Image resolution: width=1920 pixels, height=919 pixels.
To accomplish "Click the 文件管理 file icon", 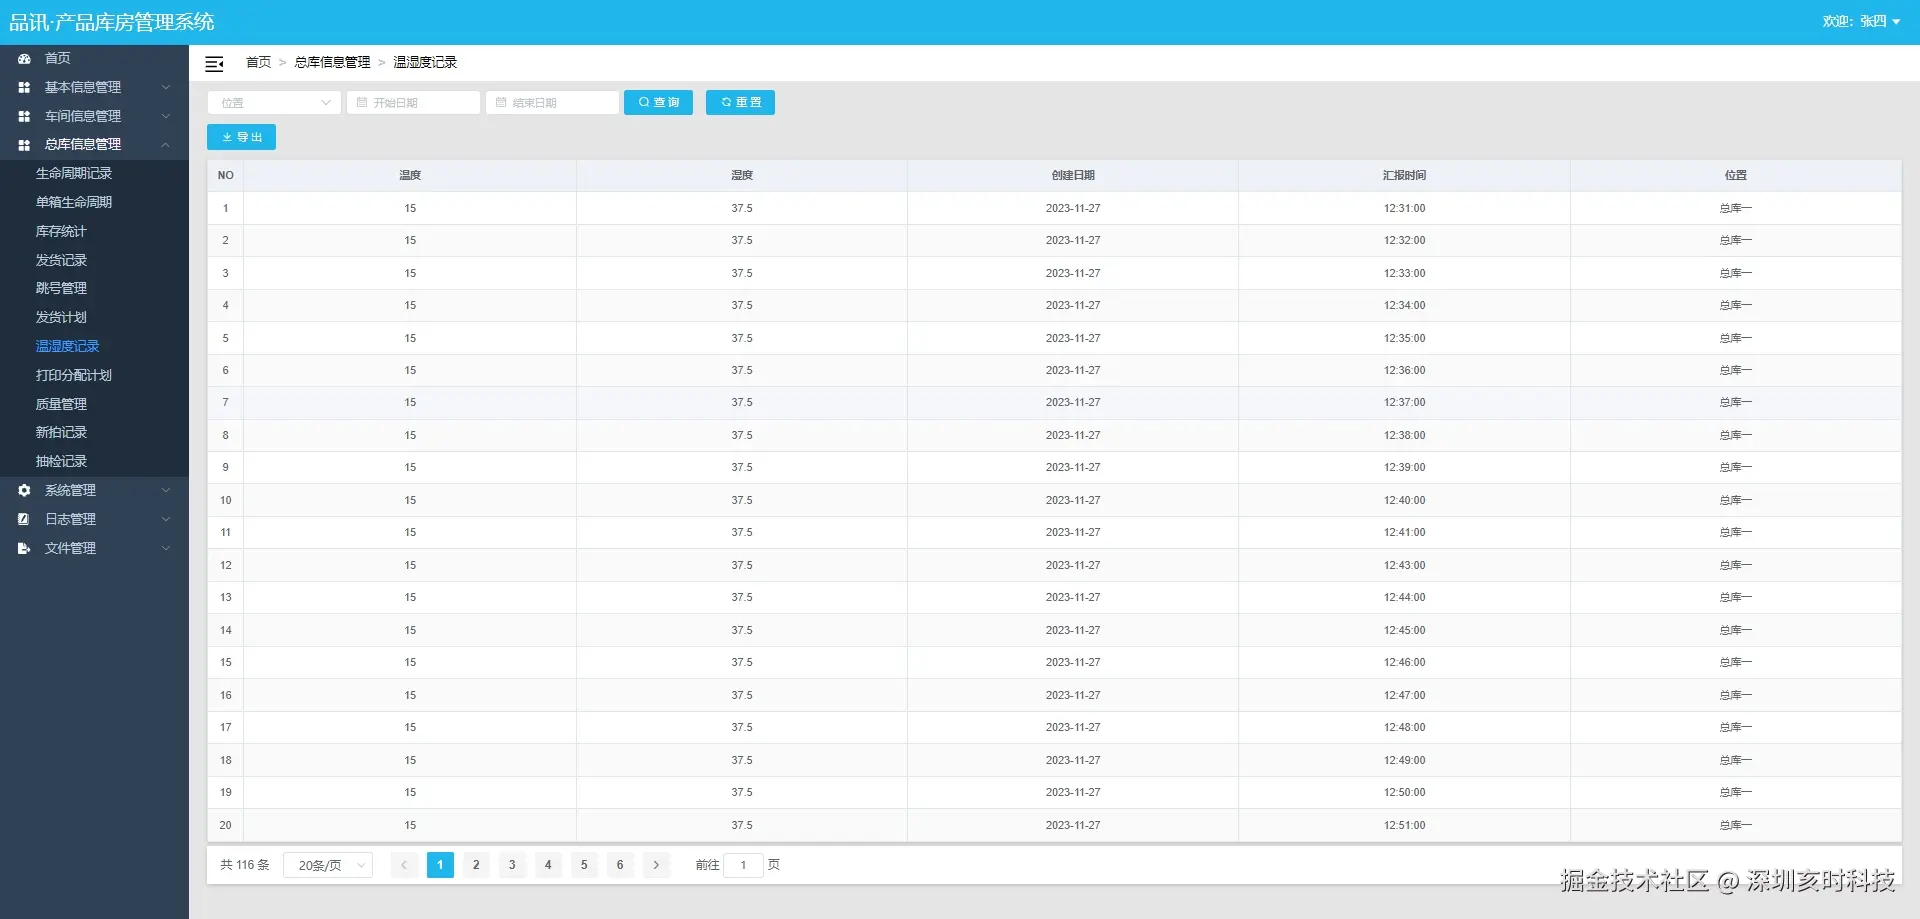I will coord(24,549).
